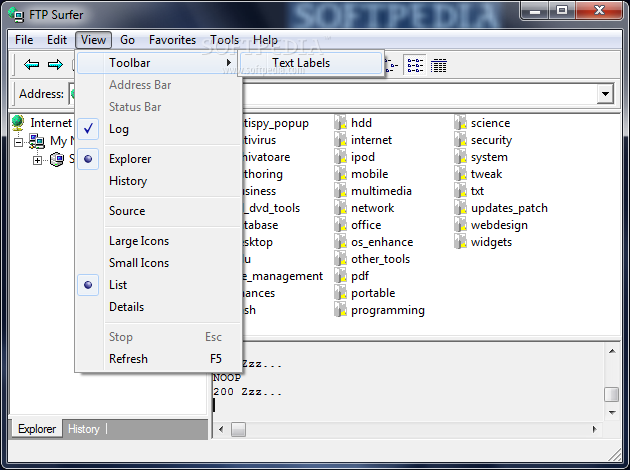Switch to List view toolbar icon
The image size is (630, 470).
coord(415,65)
